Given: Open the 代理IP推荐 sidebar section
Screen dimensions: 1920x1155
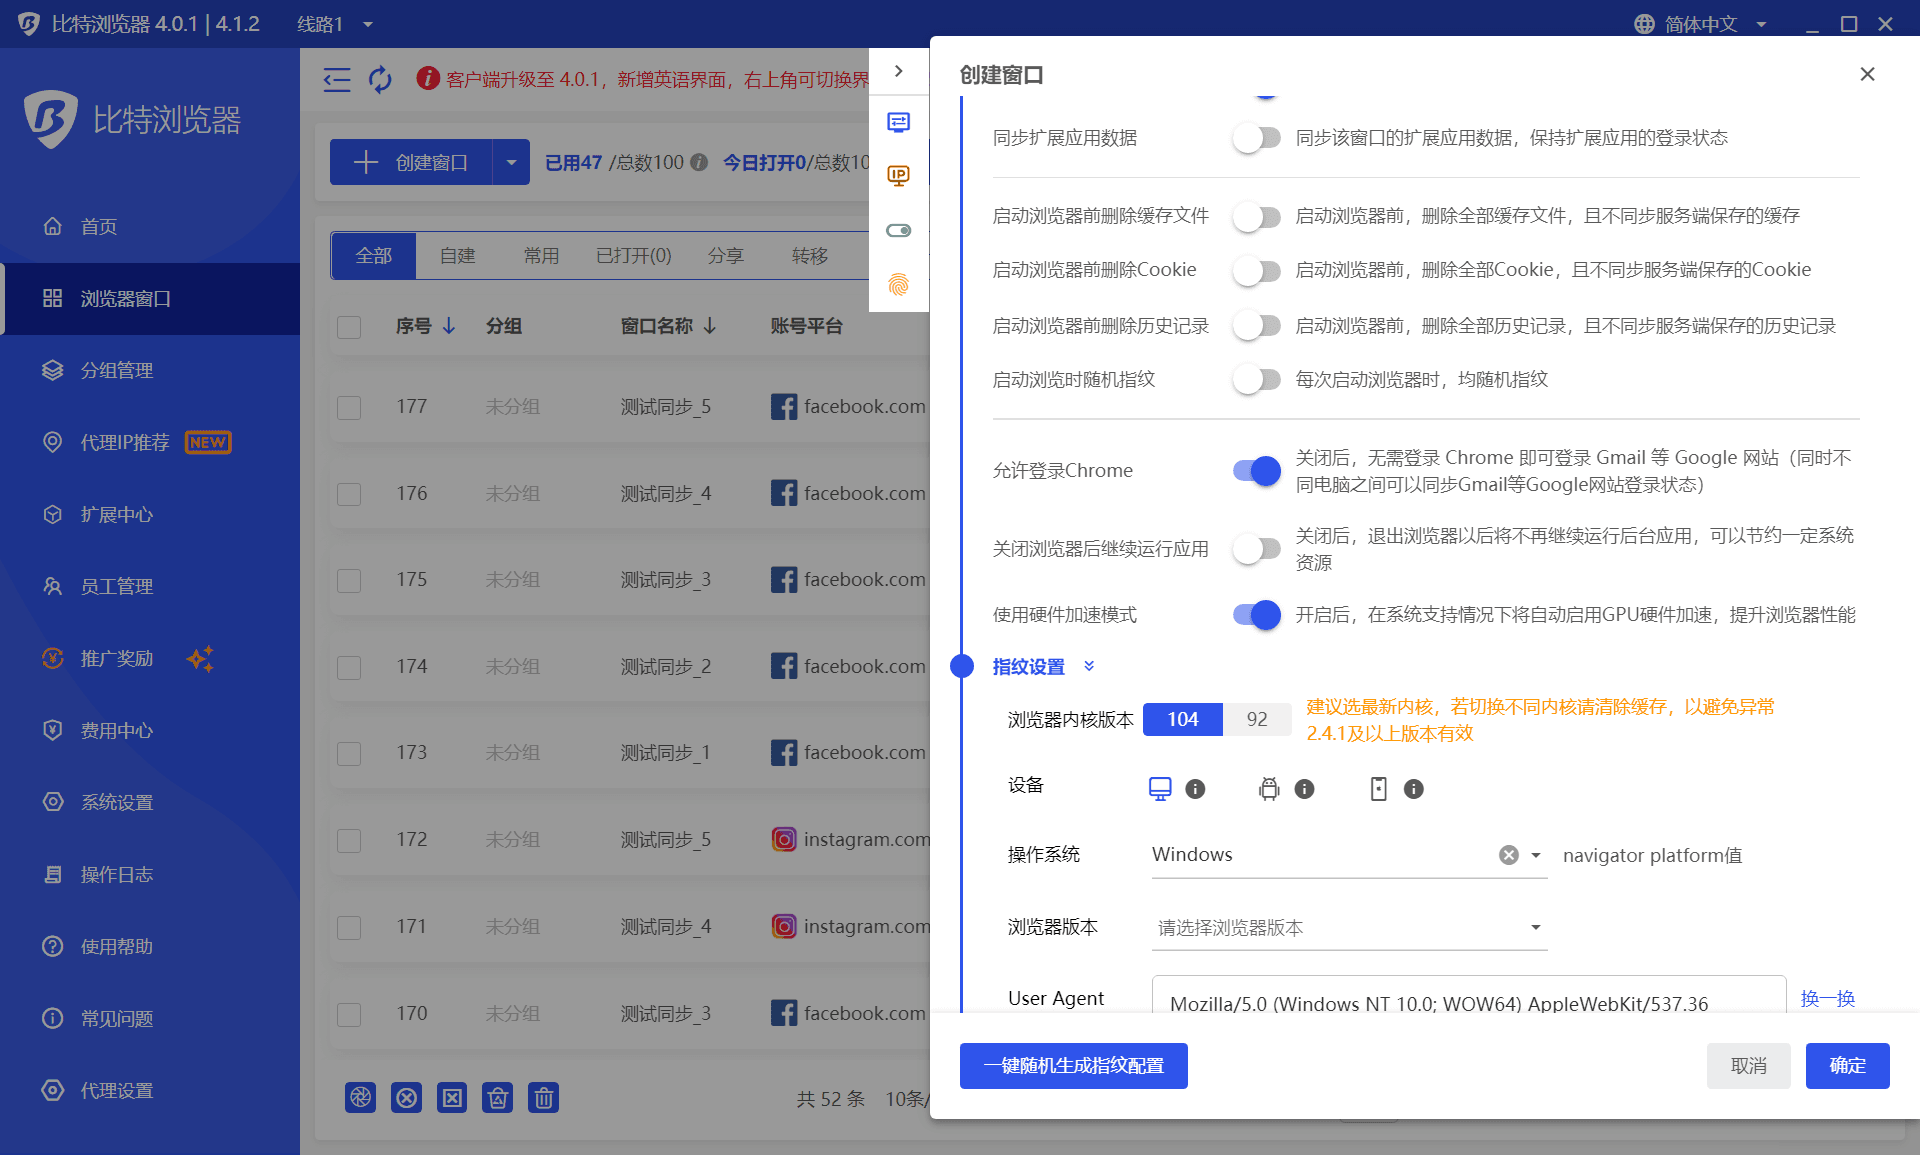Looking at the screenshot, I should click(x=125, y=442).
